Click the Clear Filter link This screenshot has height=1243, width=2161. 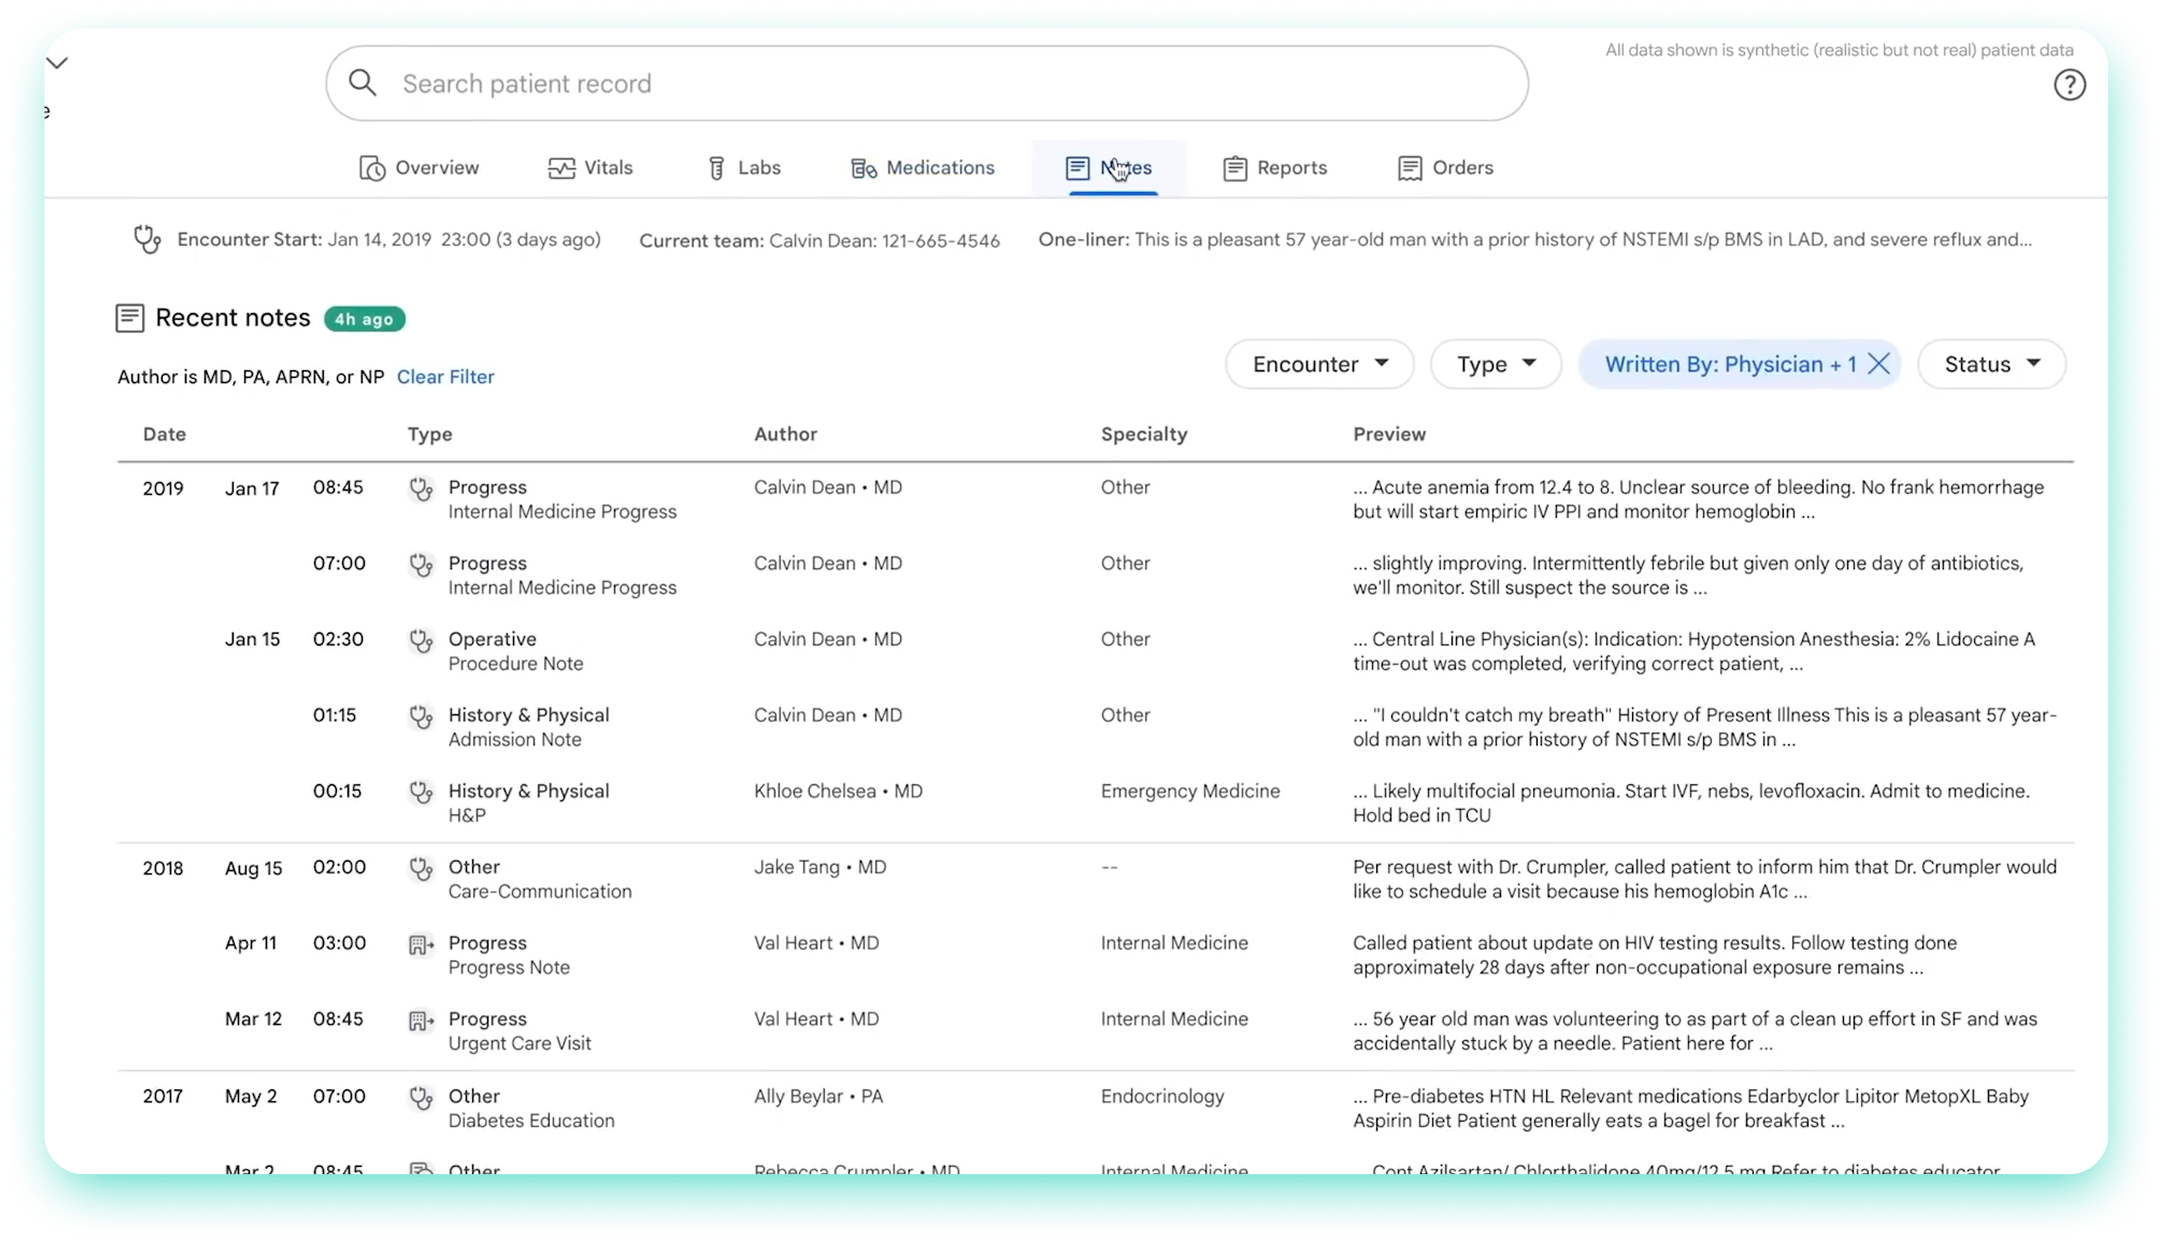[x=445, y=377]
